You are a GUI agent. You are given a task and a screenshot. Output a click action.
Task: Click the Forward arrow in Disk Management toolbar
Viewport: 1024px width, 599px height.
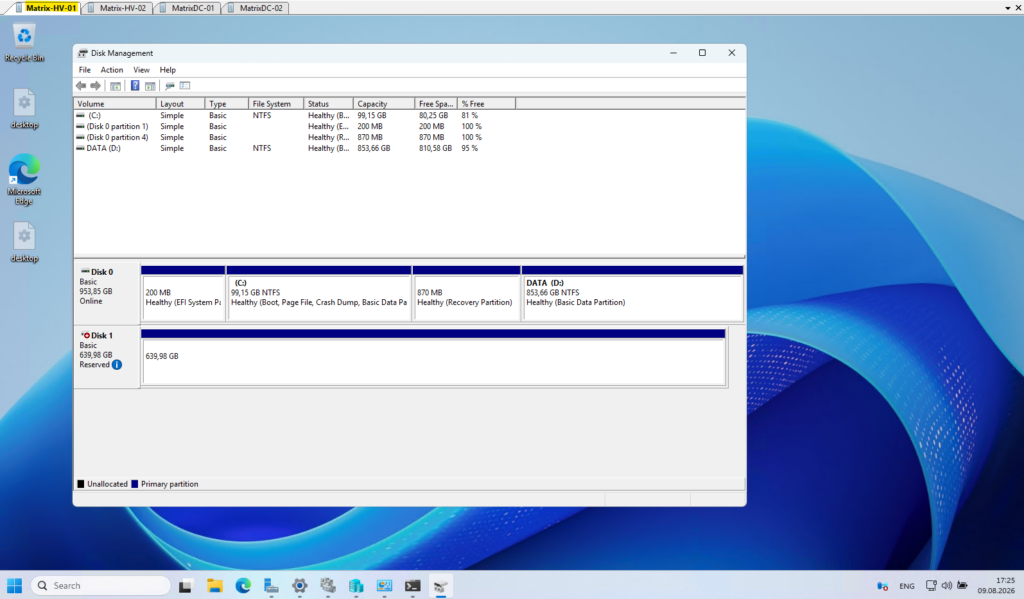click(96, 86)
